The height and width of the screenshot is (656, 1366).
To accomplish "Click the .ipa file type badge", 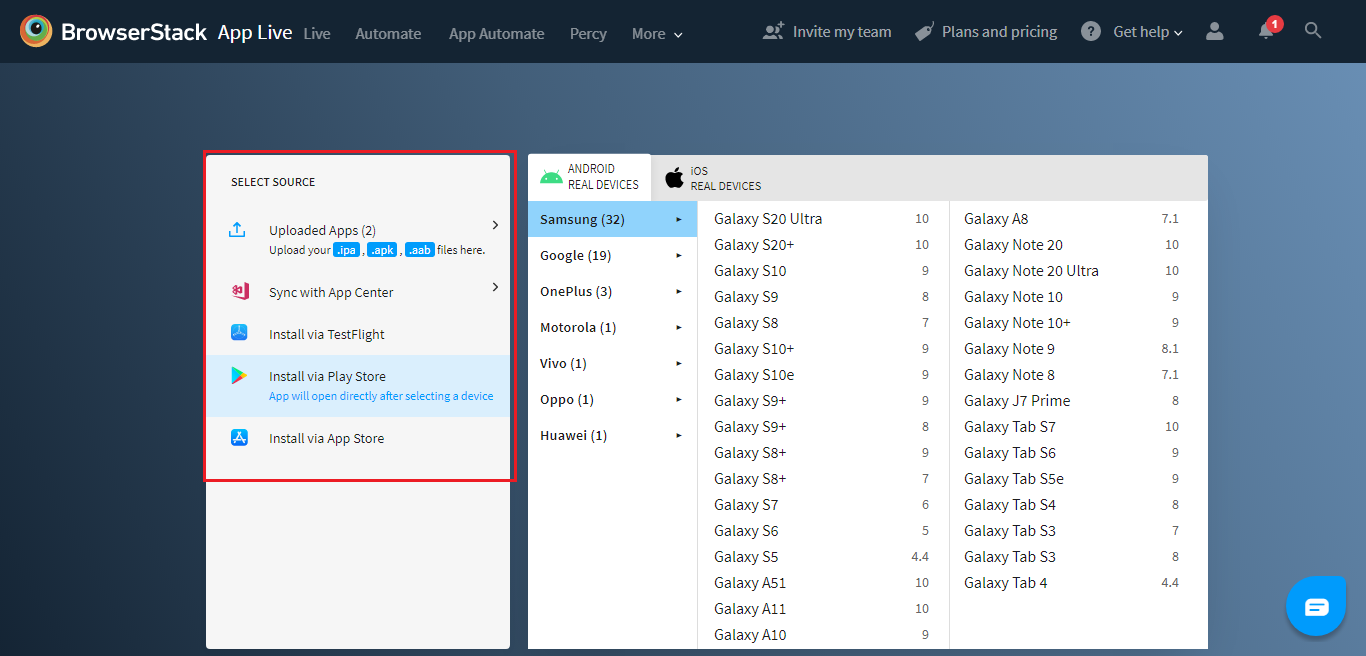I will tap(346, 250).
